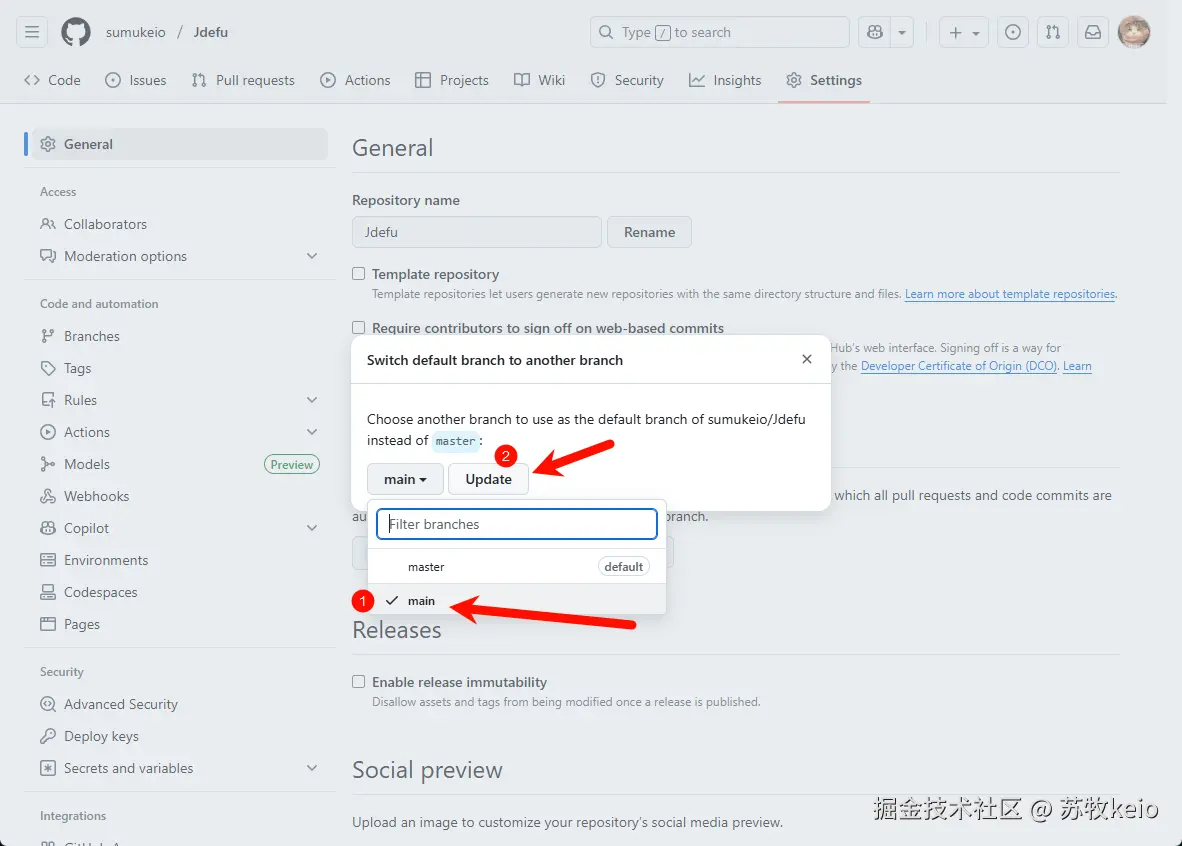Switch to the Pull requests tab
The height and width of the screenshot is (846, 1182).
[x=243, y=80]
